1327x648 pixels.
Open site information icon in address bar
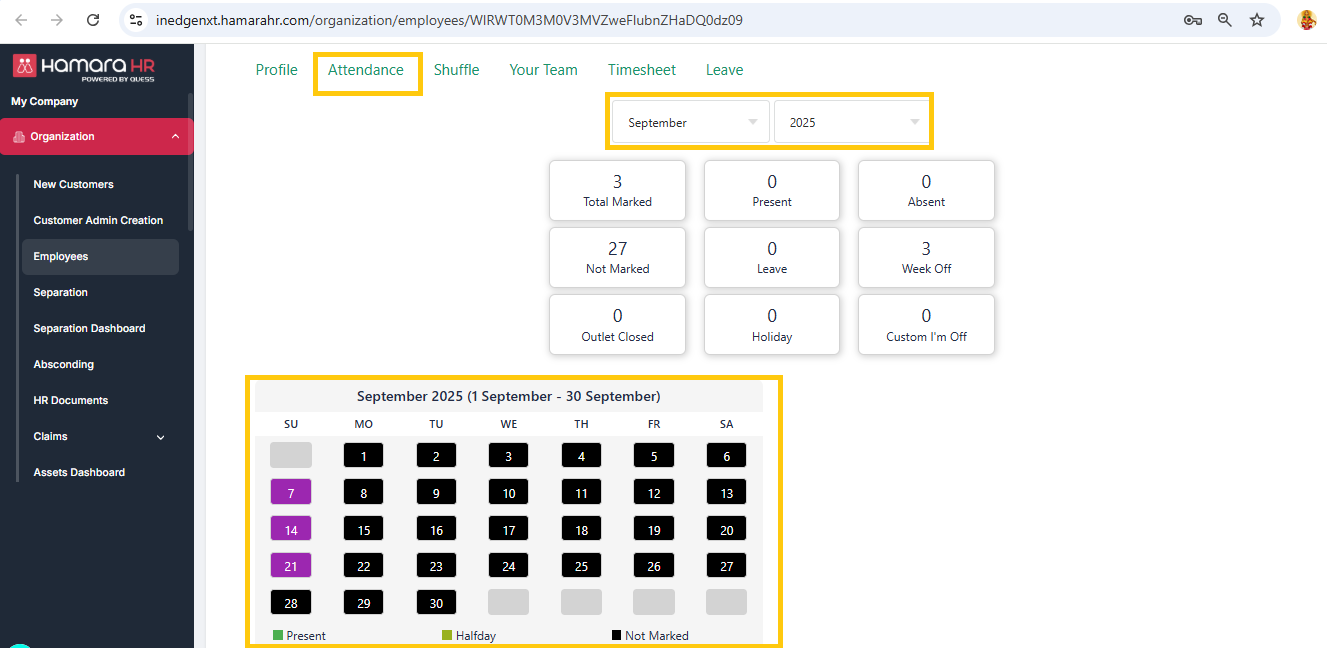[x=137, y=20]
